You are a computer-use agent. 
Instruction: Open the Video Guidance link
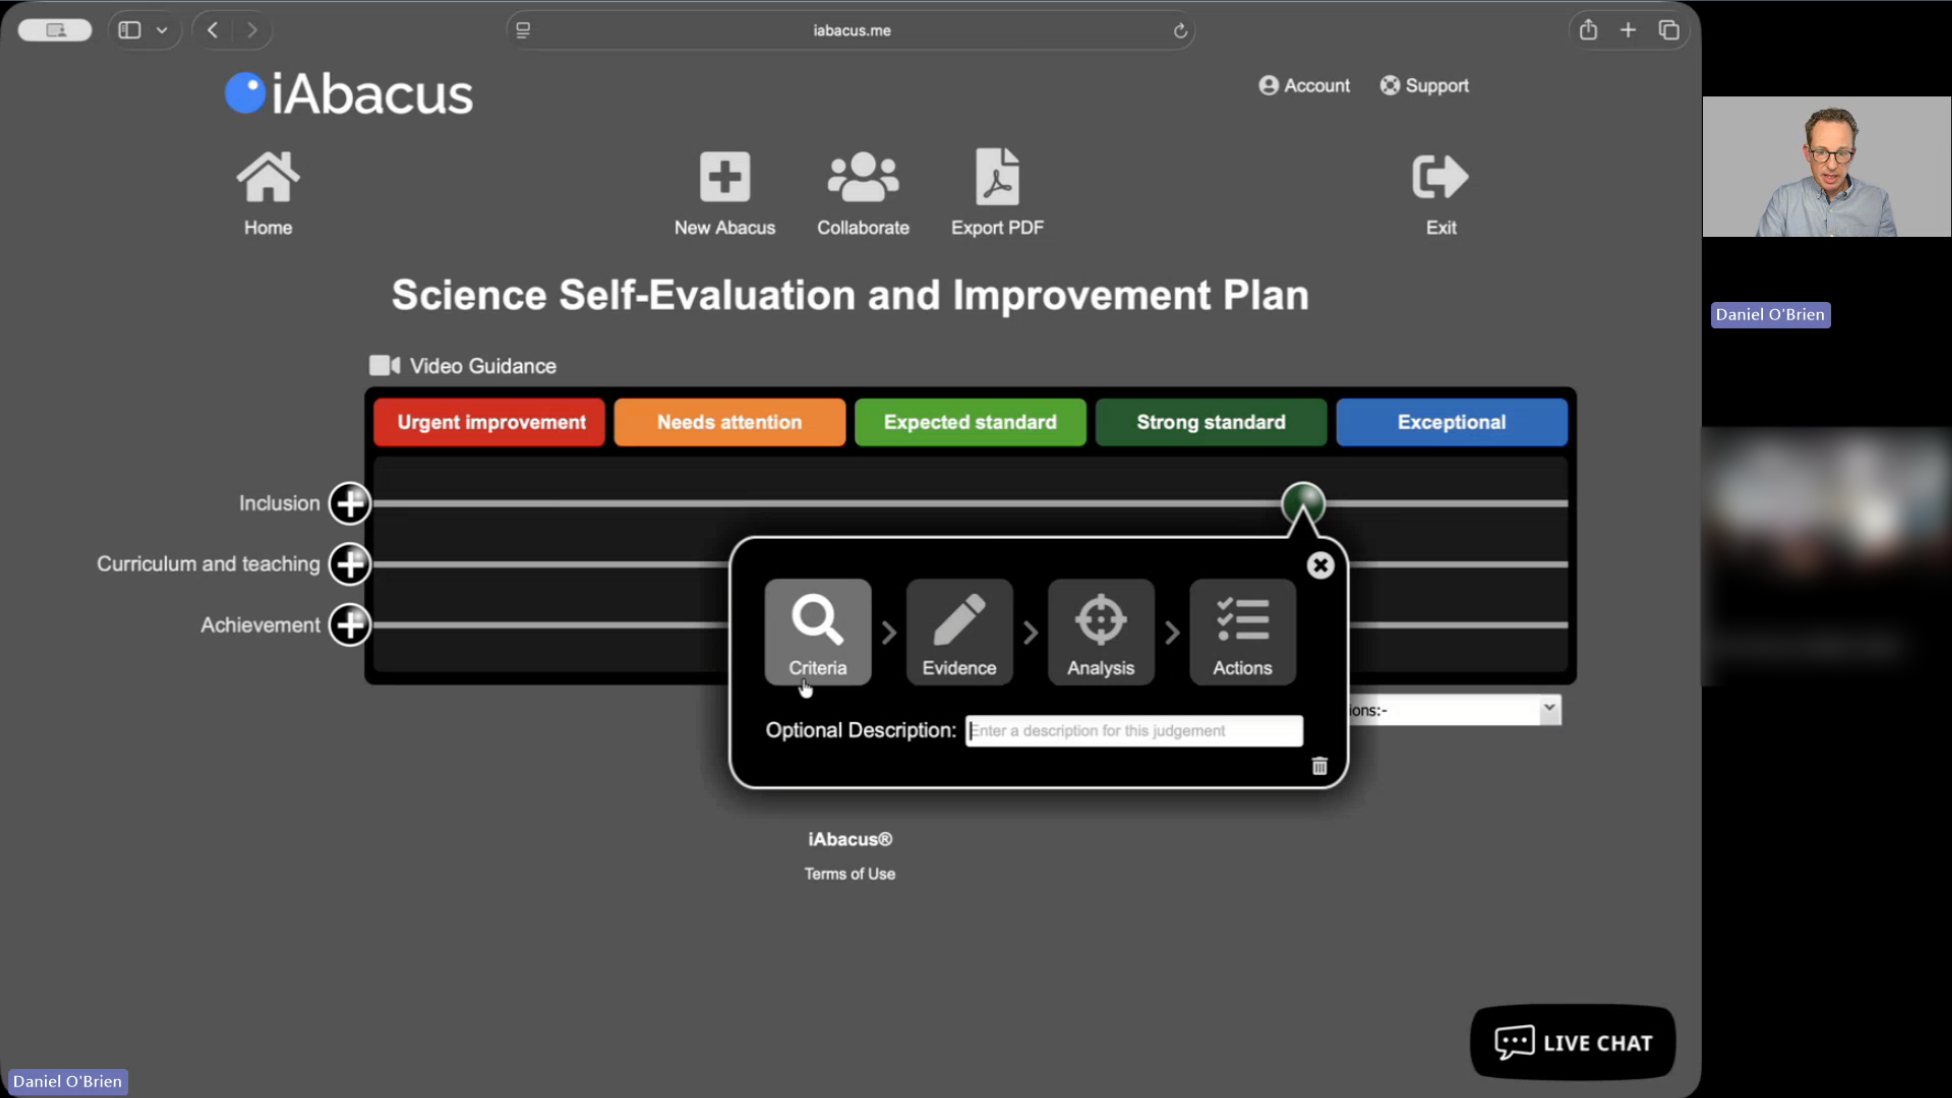pyautogui.click(x=463, y=366)
